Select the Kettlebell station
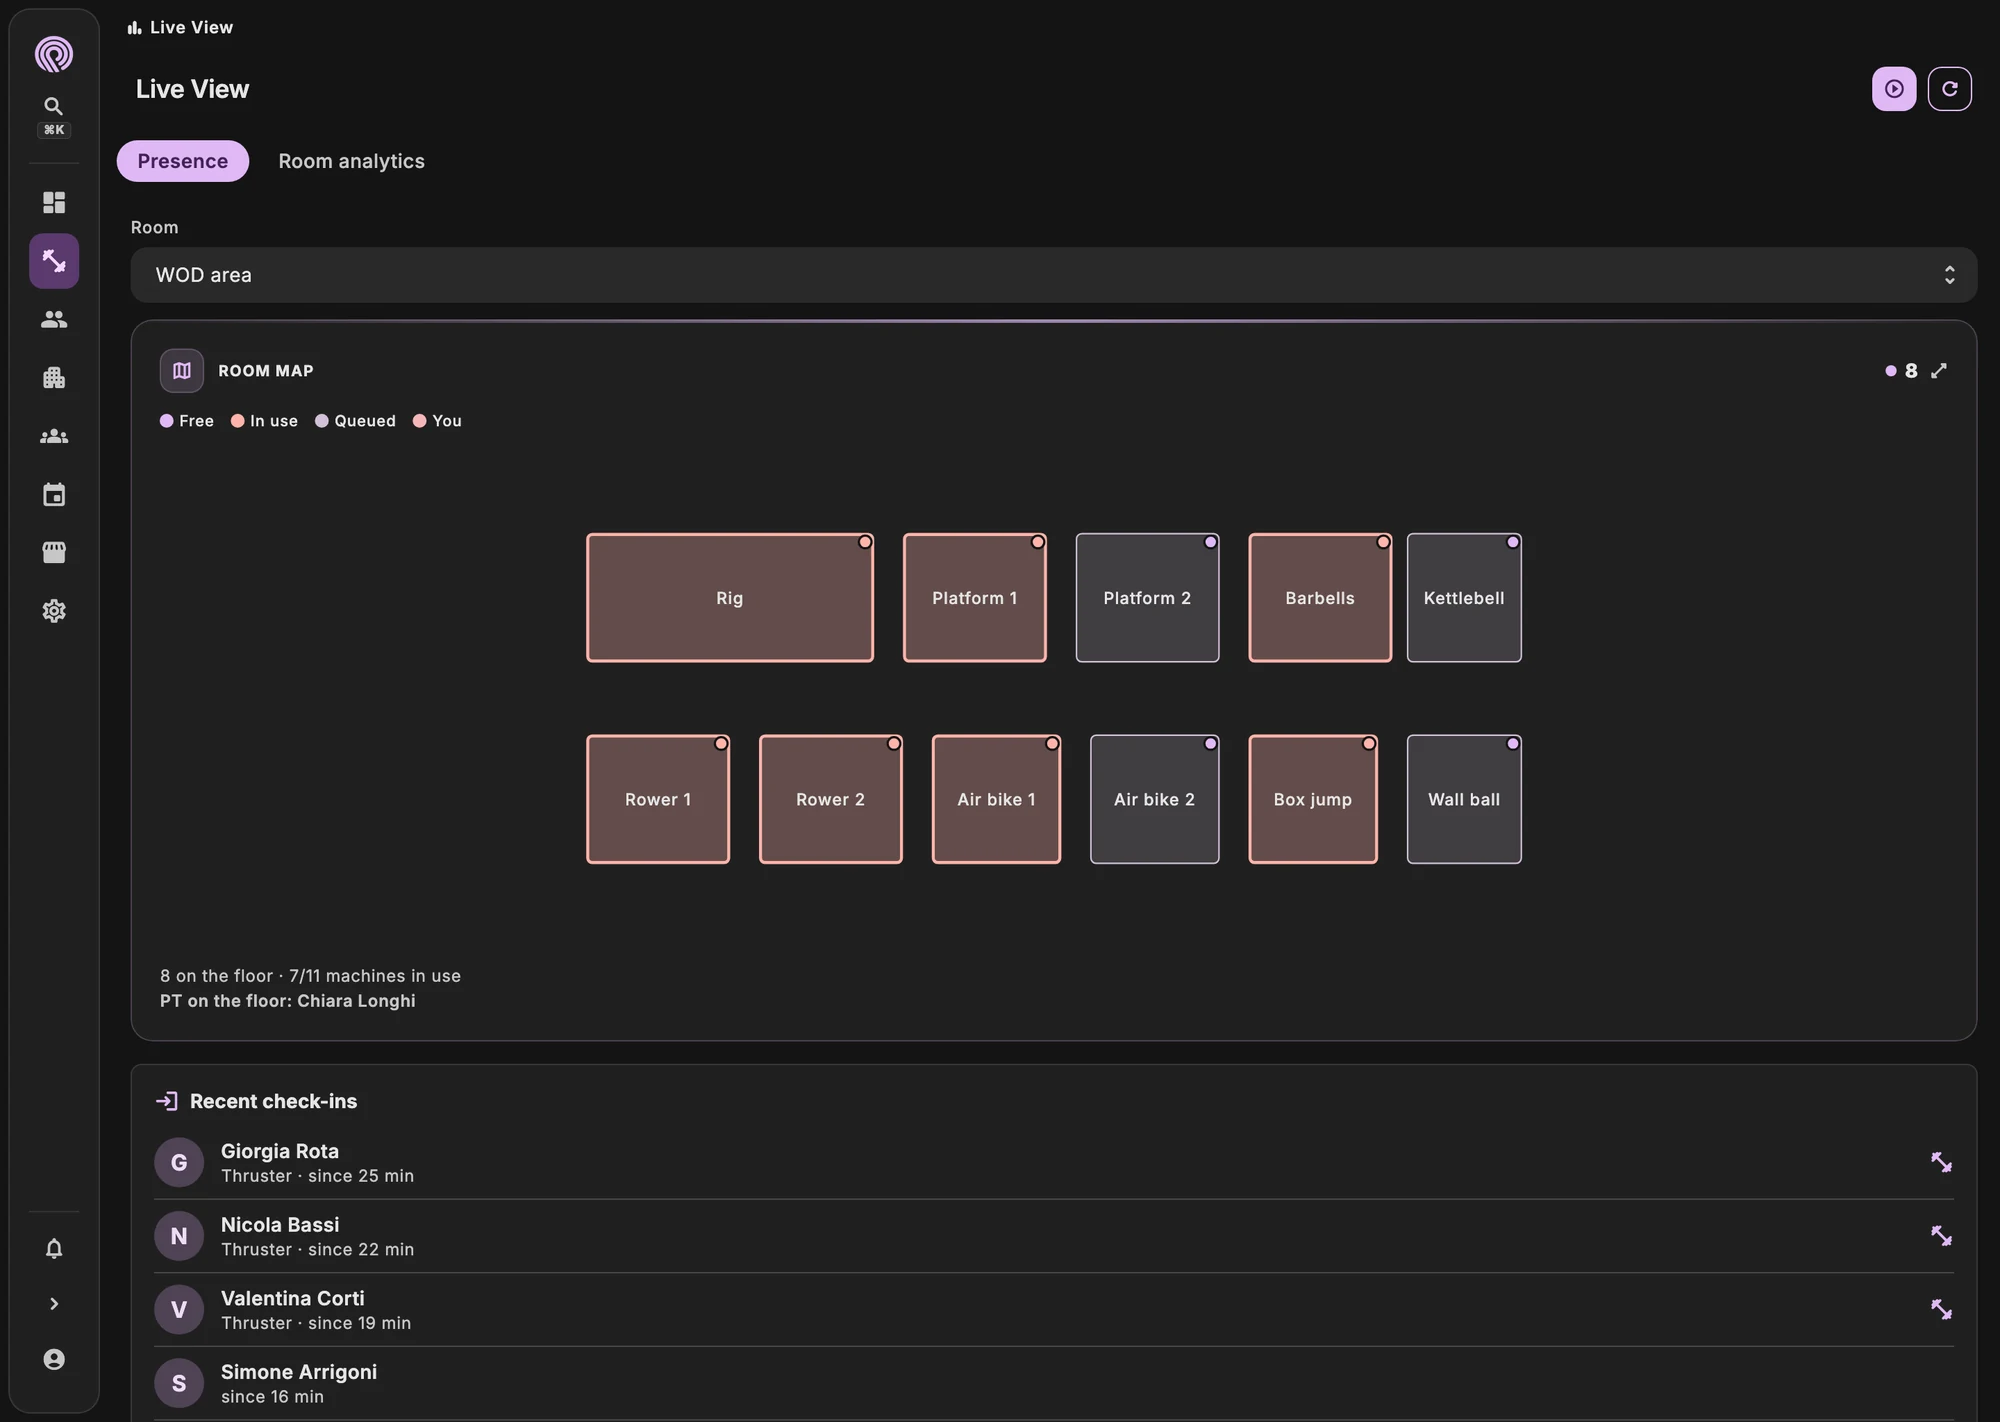Viewport: 2000px width, 1422px height. 1464,598
